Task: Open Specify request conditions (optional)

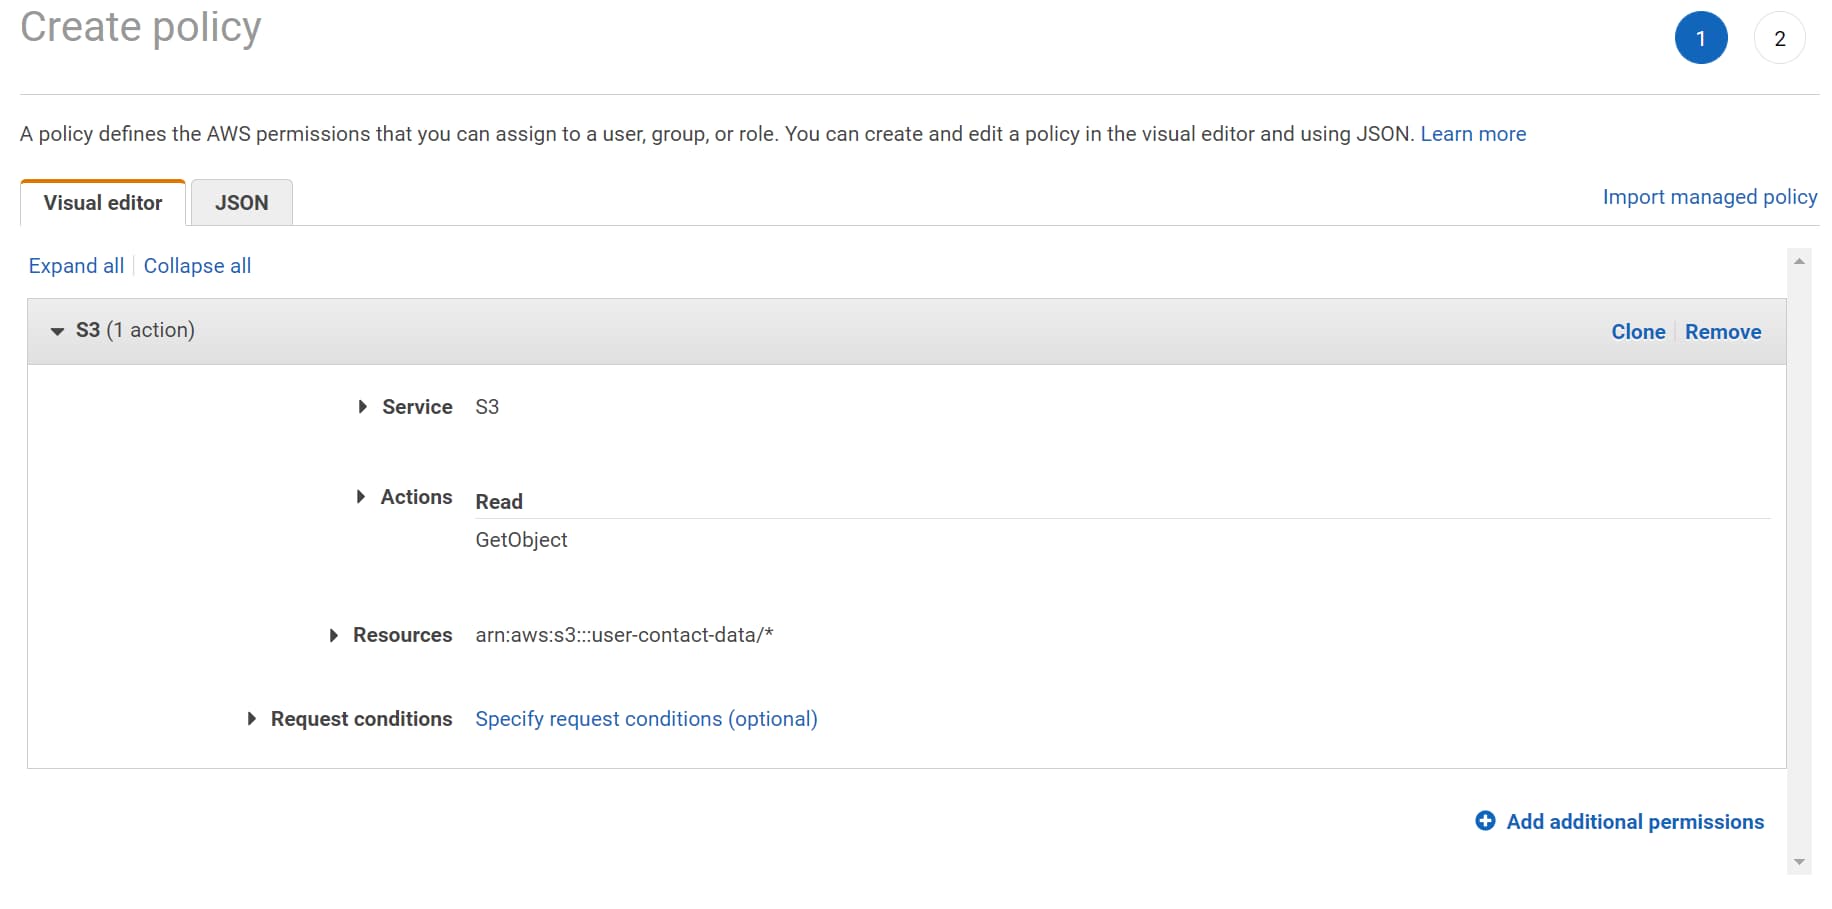Action: (646, 719)
